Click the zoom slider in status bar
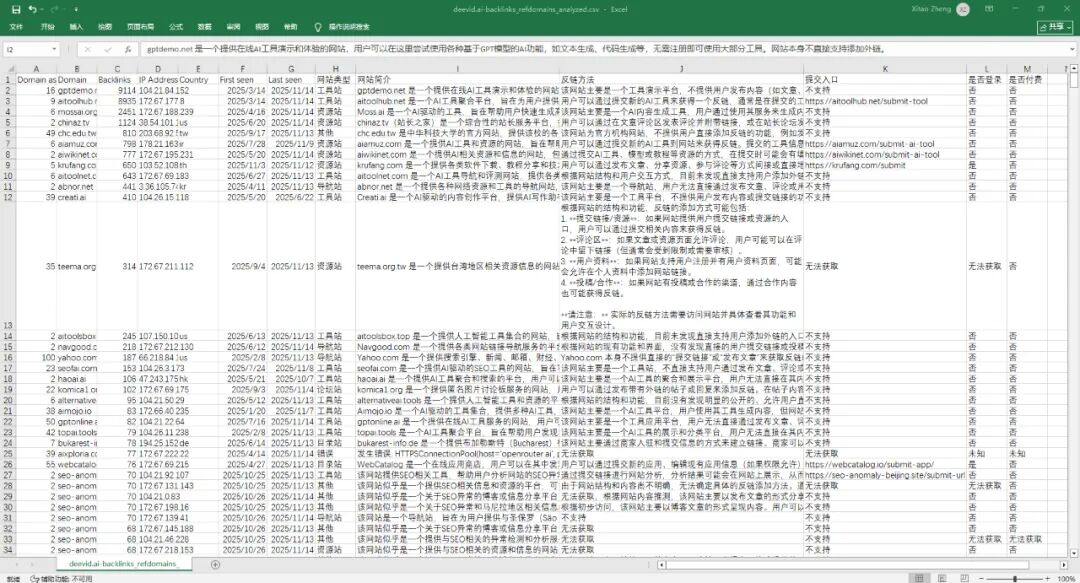This screenshot has height=583, width=1080. 1014,578
